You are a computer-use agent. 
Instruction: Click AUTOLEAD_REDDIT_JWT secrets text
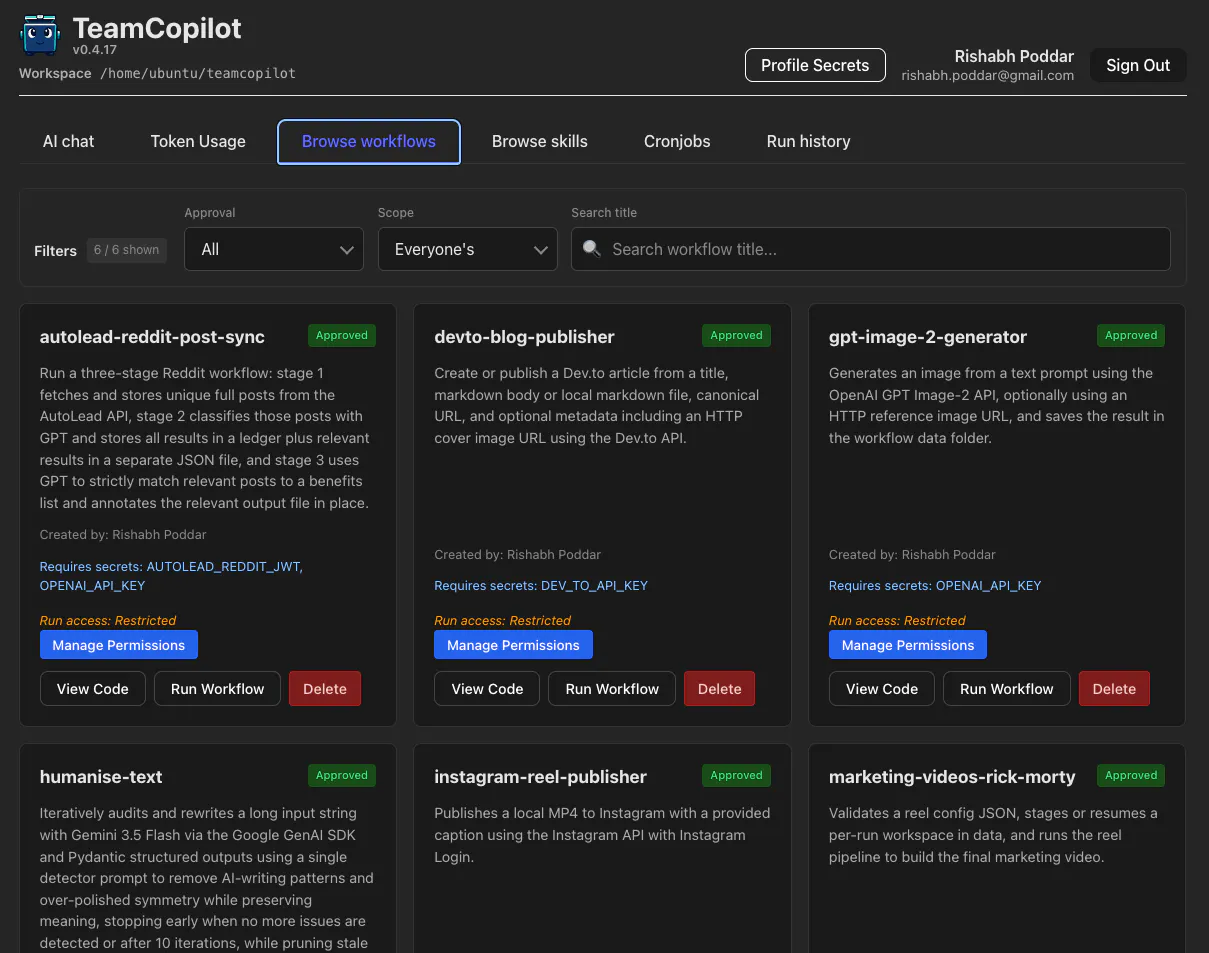click(224, 566)
